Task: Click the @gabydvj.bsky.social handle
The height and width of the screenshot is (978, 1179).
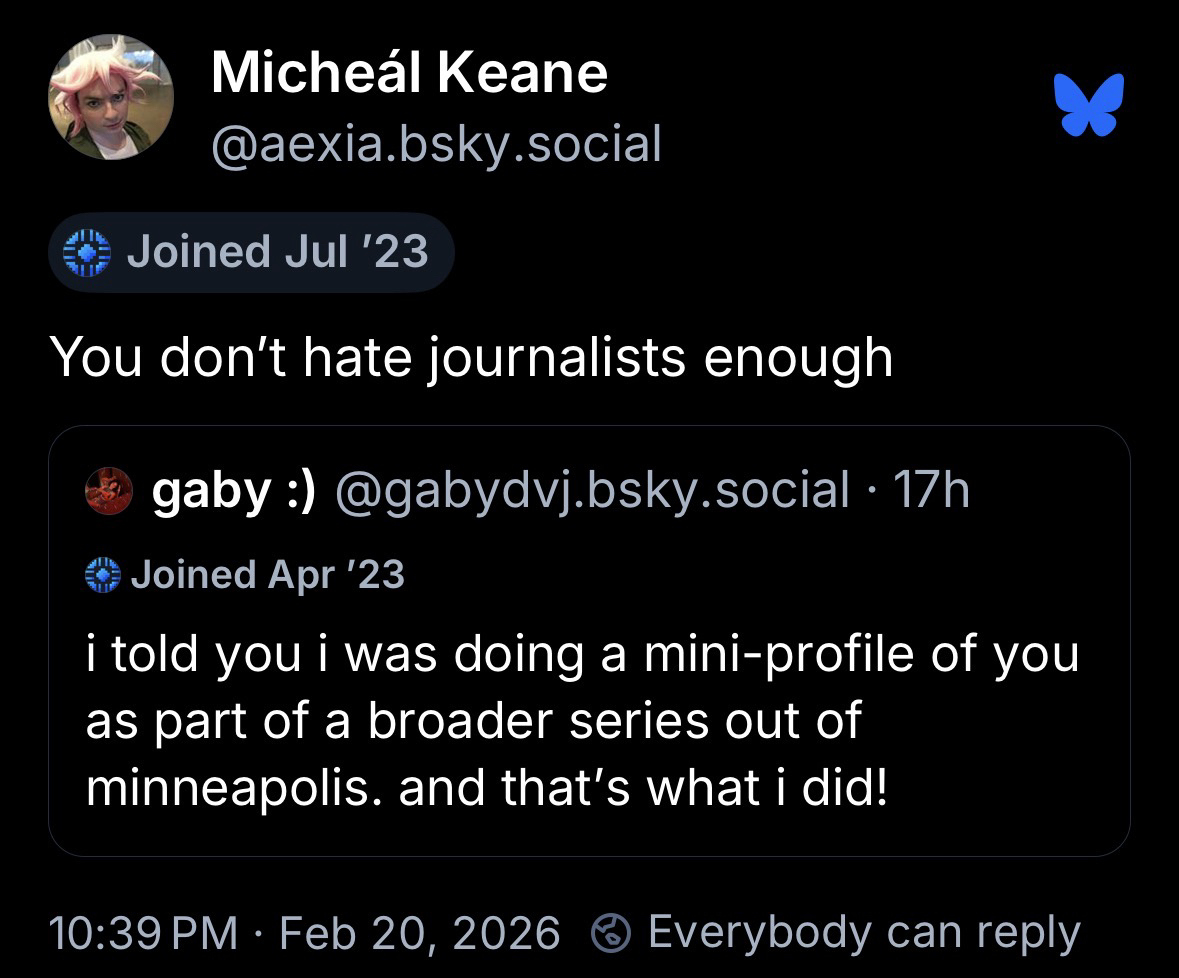Action: click(x=593, y=490)
